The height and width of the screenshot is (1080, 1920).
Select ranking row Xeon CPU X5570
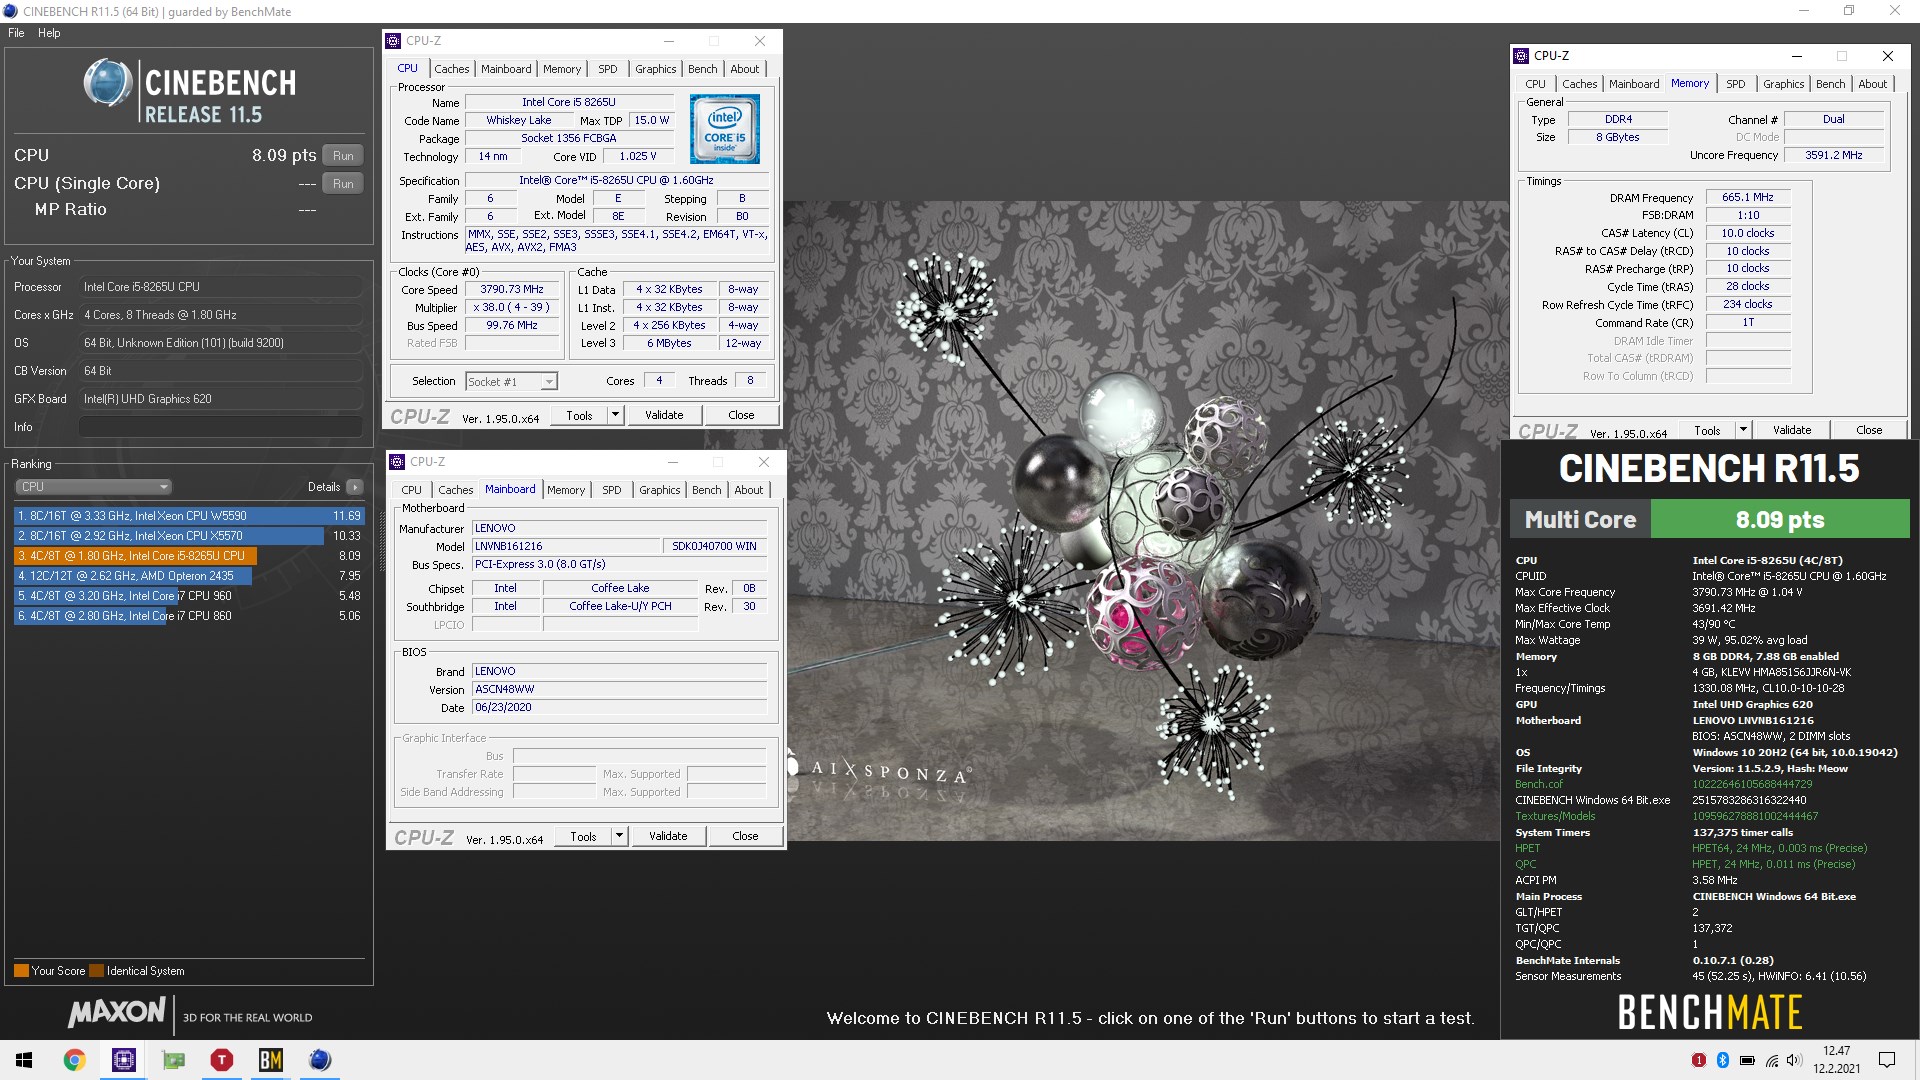tap(188, 536)
